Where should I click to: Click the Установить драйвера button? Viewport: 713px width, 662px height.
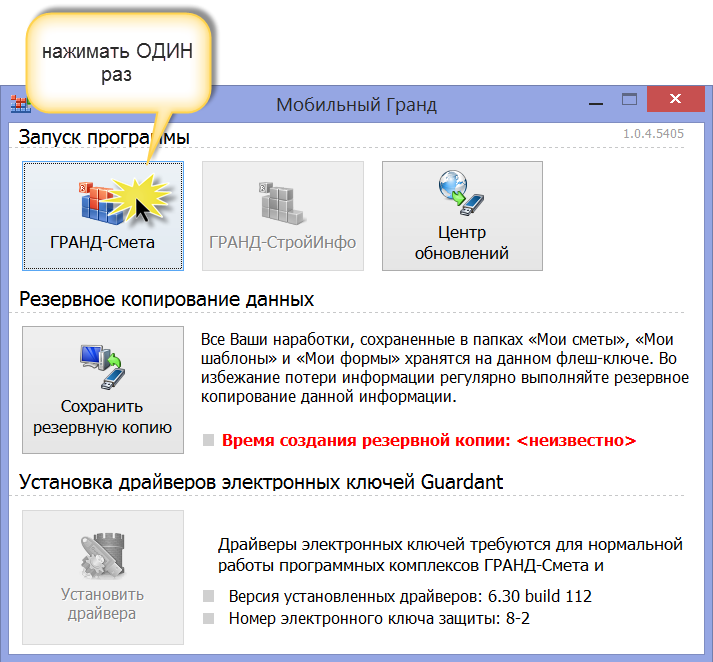point(103,577)
